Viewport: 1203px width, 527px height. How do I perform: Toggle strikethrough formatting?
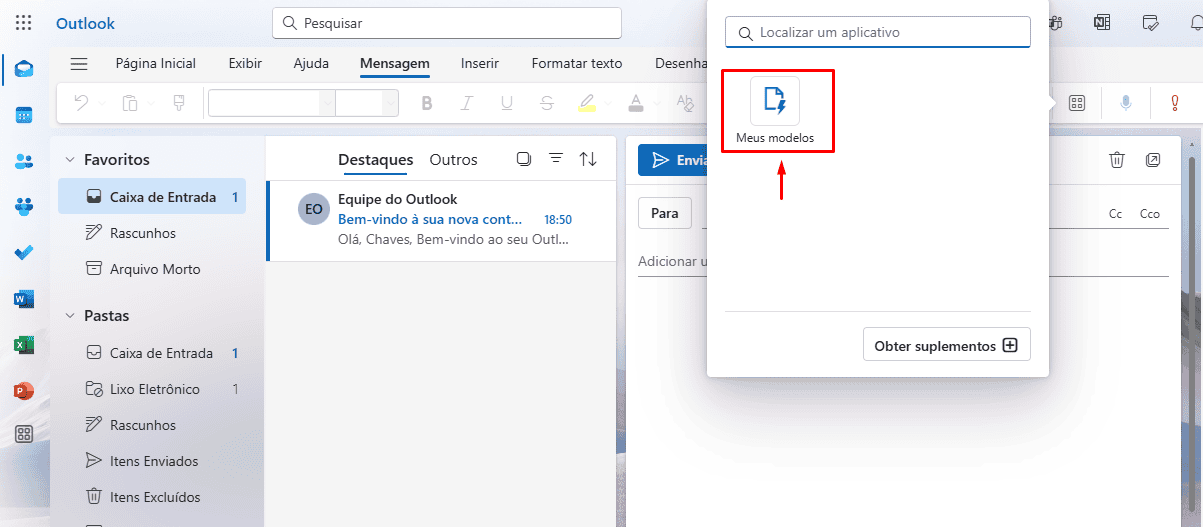pos(546,103)
